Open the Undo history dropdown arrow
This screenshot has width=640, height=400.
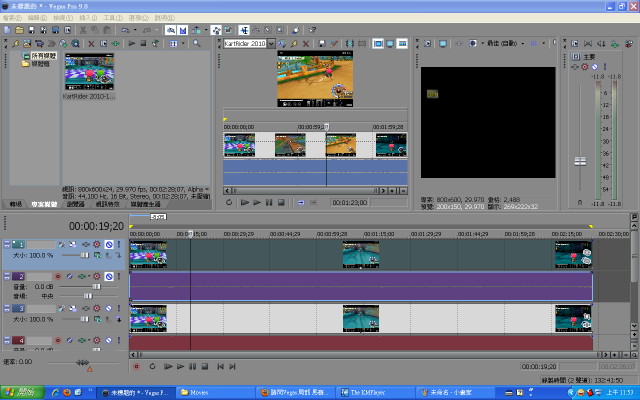coord(135,30)
